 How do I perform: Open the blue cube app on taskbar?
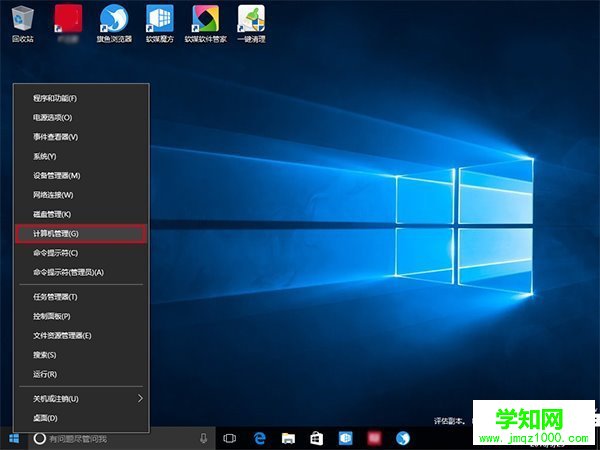[346, 439]
